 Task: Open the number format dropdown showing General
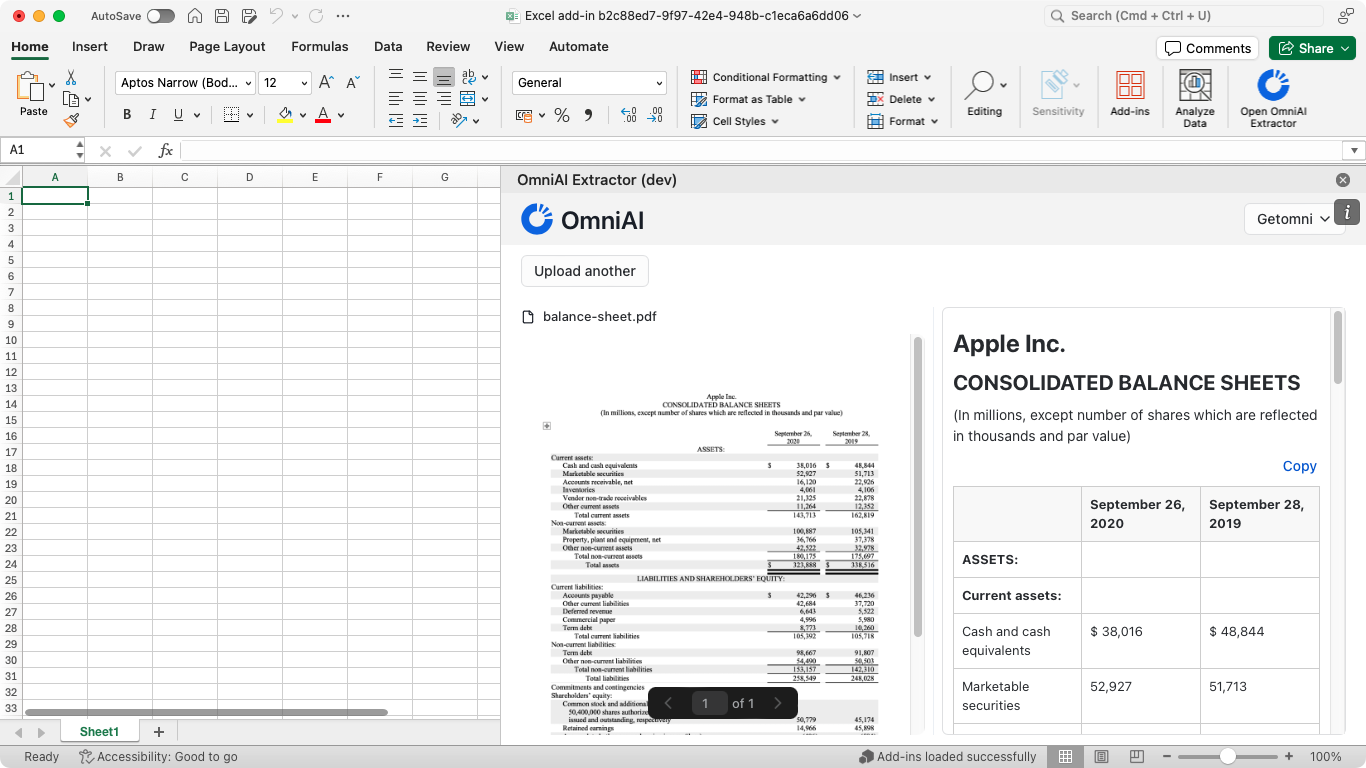pos(589,83)
